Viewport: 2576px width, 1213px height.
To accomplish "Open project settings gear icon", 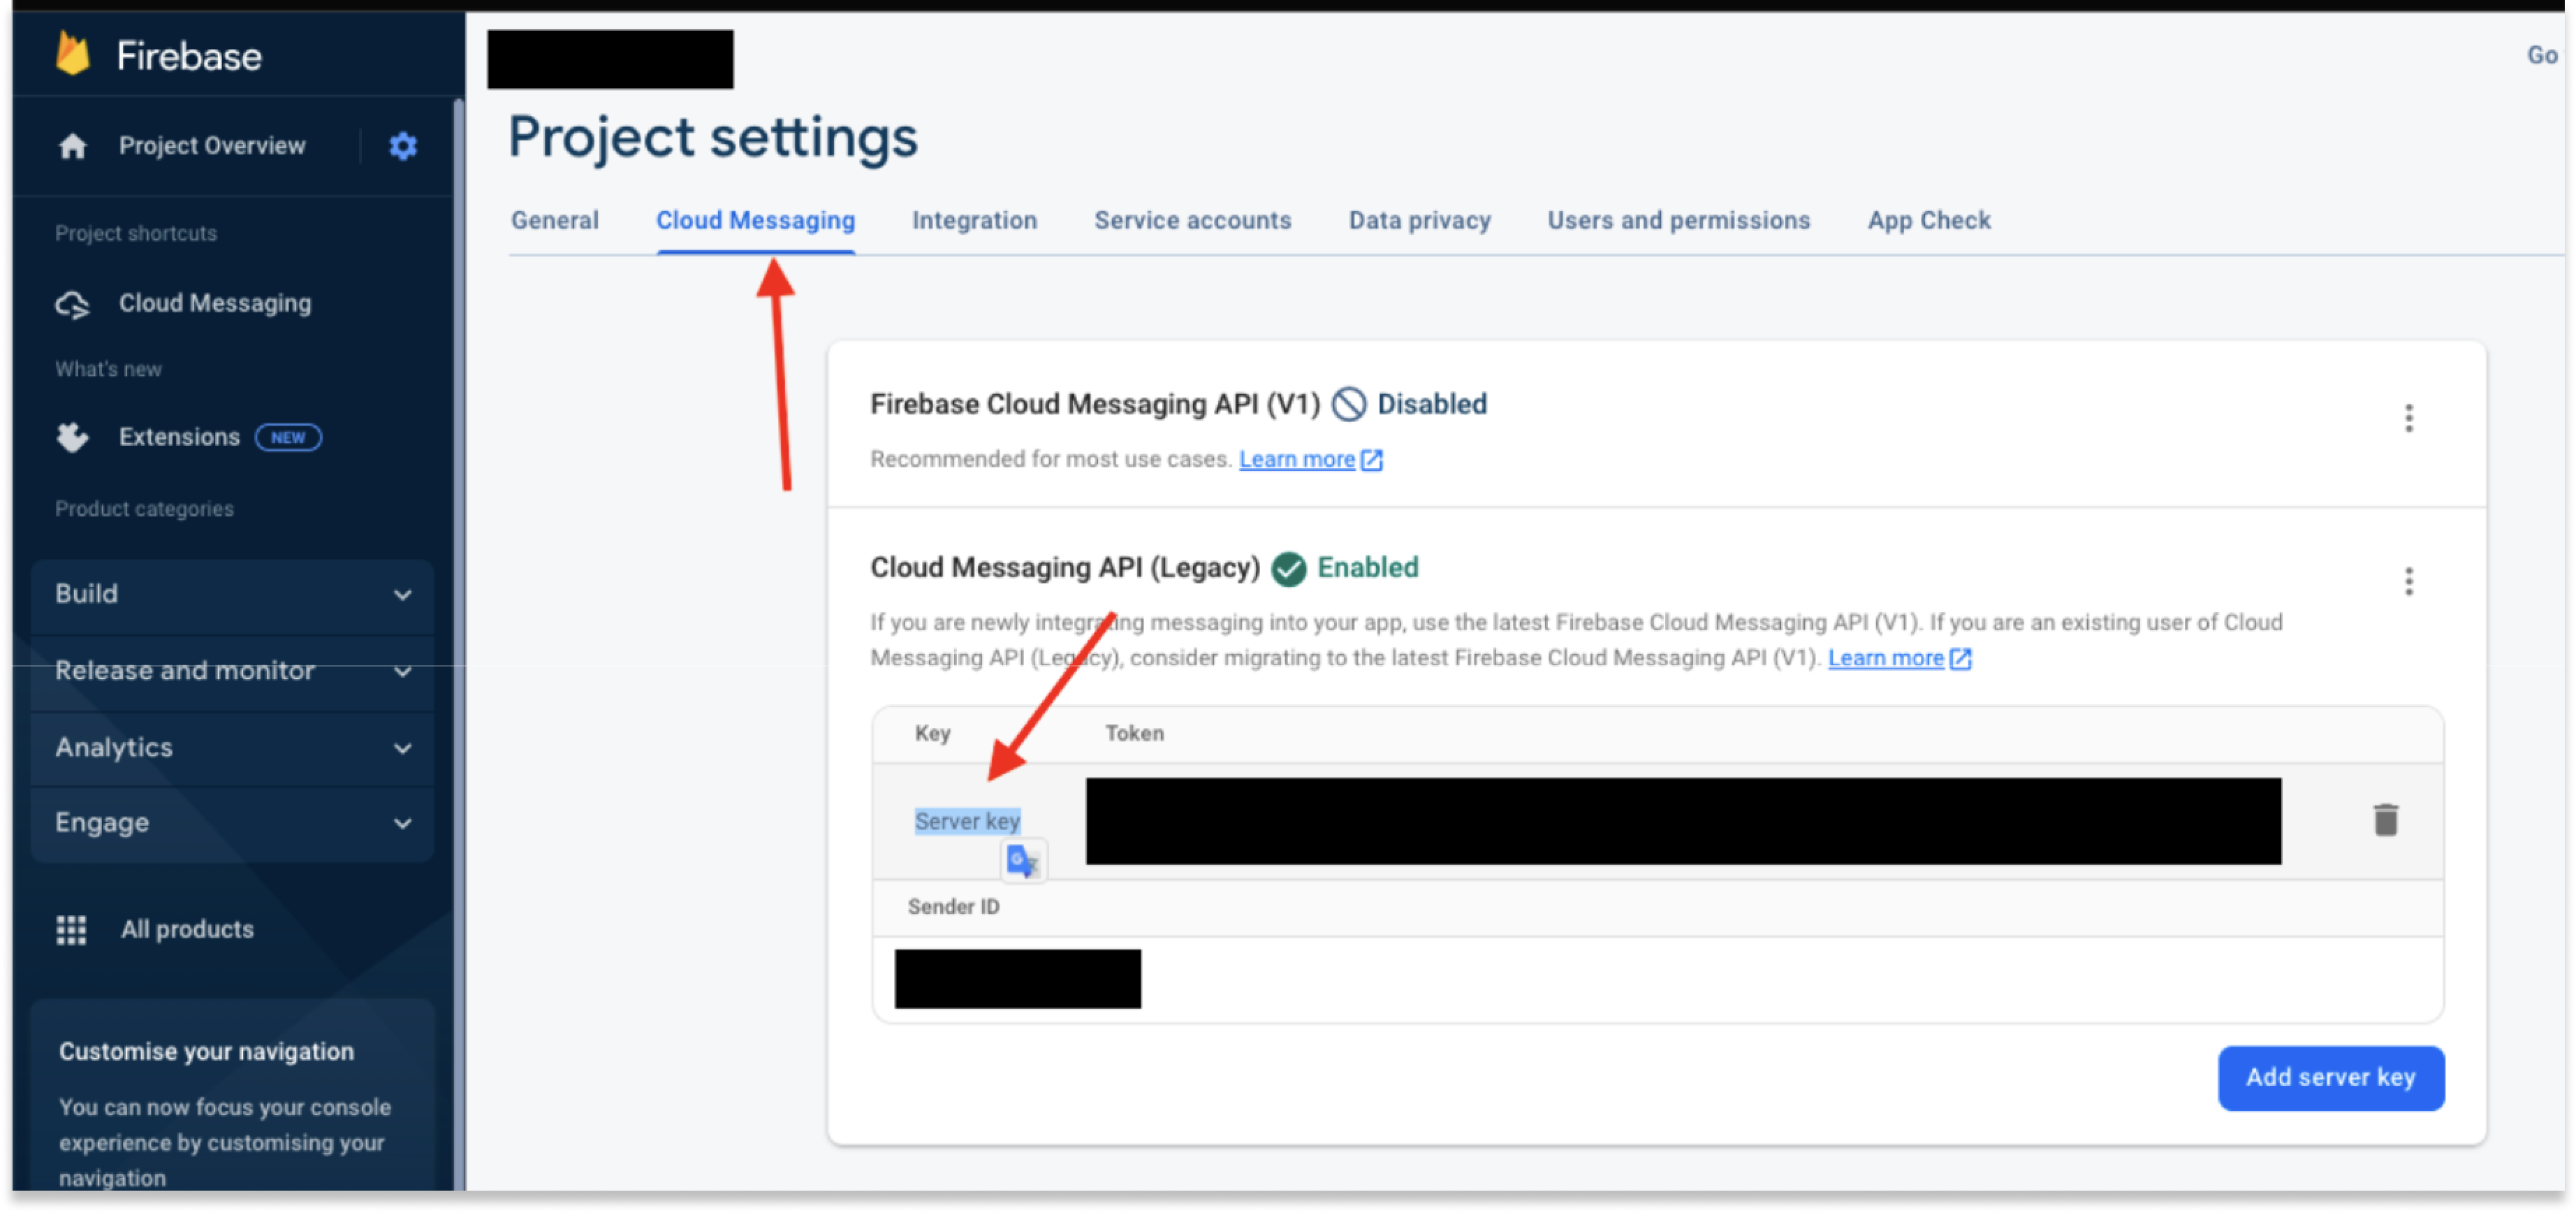I will click(x=403, y=146).
